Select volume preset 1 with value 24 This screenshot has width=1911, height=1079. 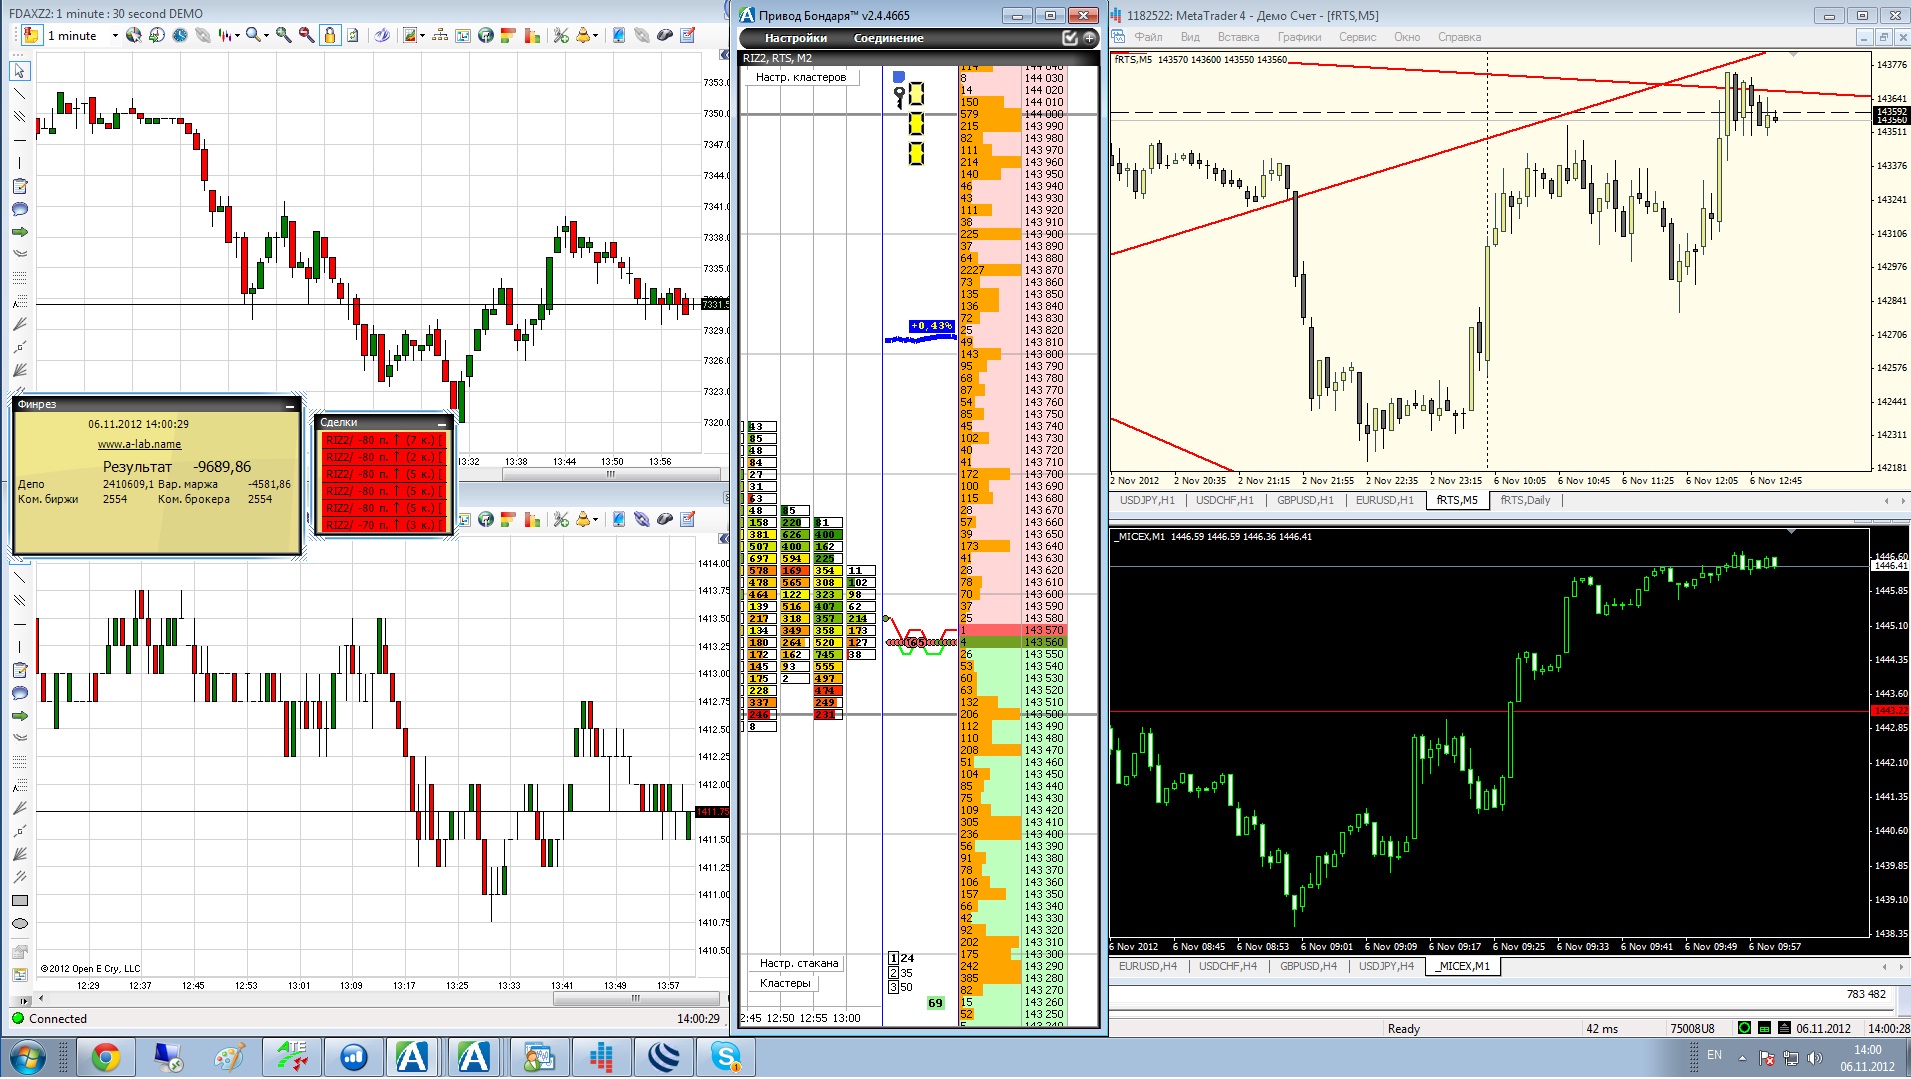click(x=901, y=958)
